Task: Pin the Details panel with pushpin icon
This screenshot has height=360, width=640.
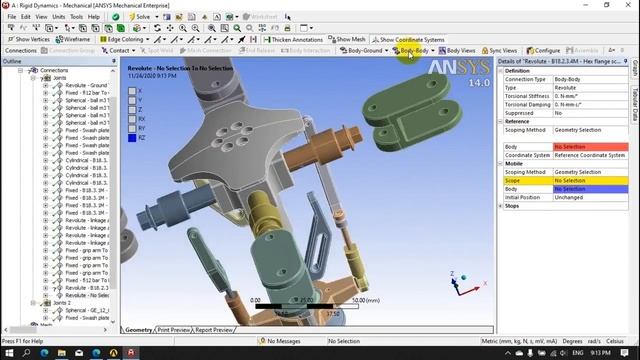Action: (x=625, y=61)
